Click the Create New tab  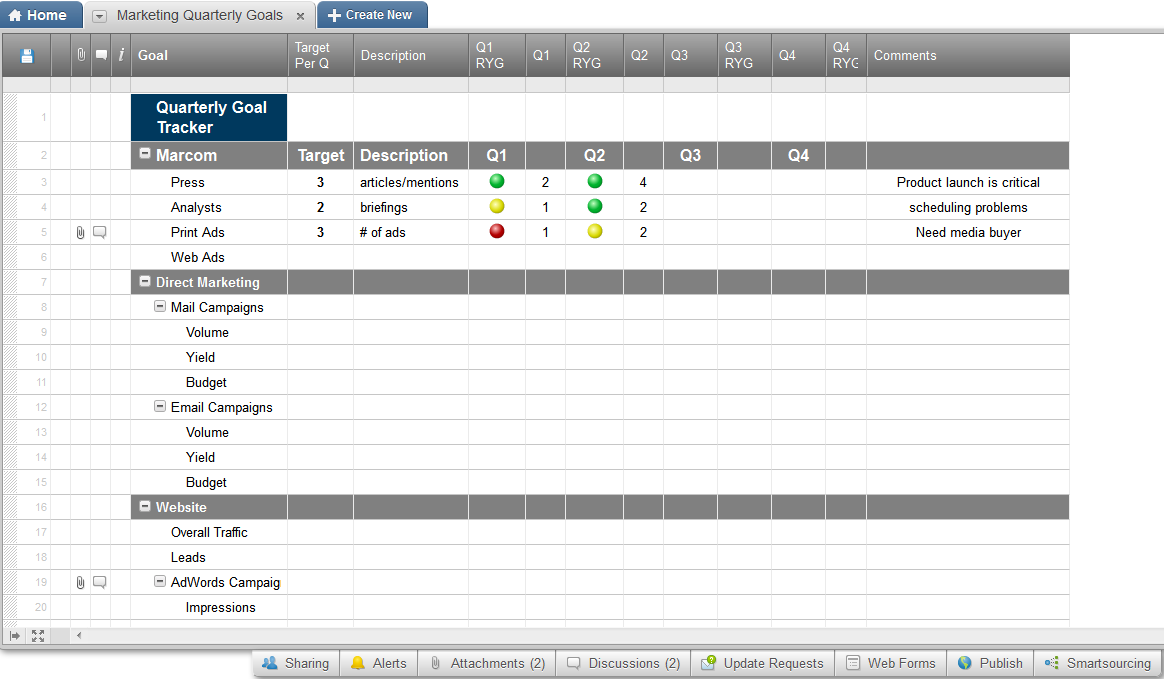(372, 15)
